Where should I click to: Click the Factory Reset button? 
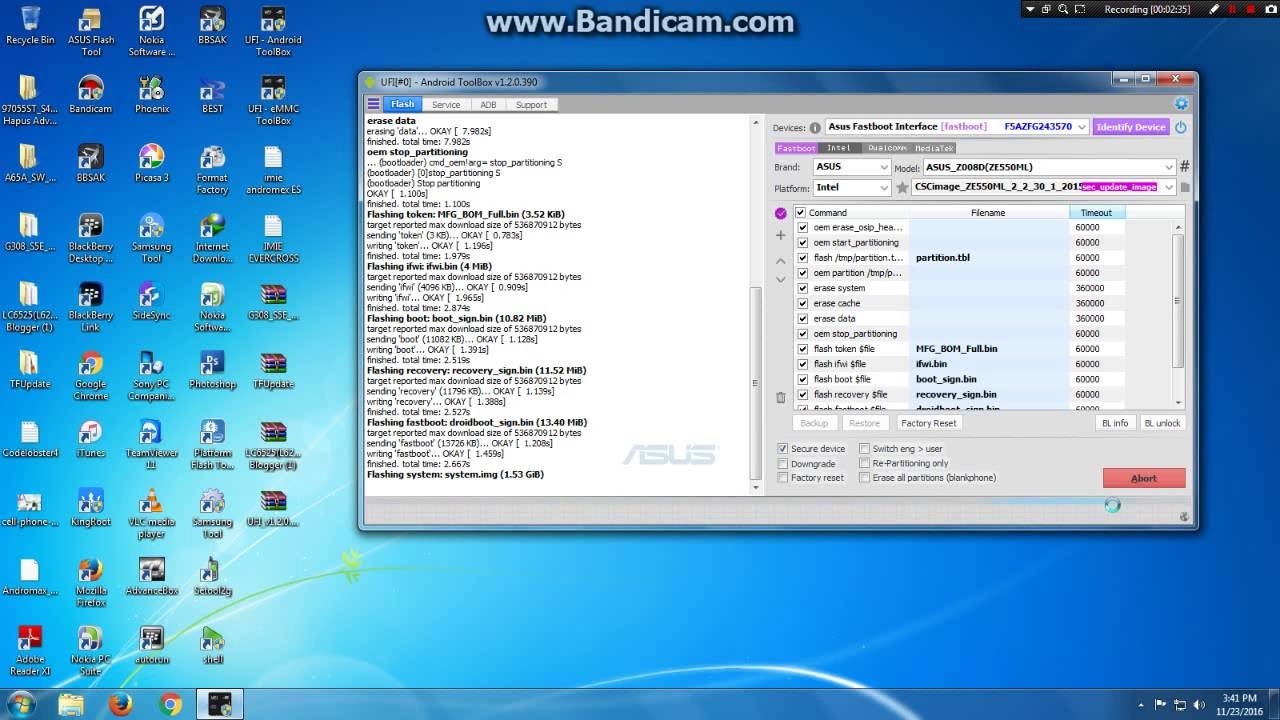[929, 423]
